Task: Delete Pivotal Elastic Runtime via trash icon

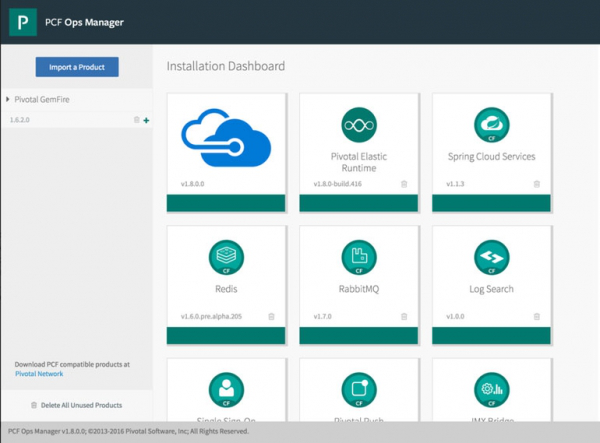Action: pos(404,184)
